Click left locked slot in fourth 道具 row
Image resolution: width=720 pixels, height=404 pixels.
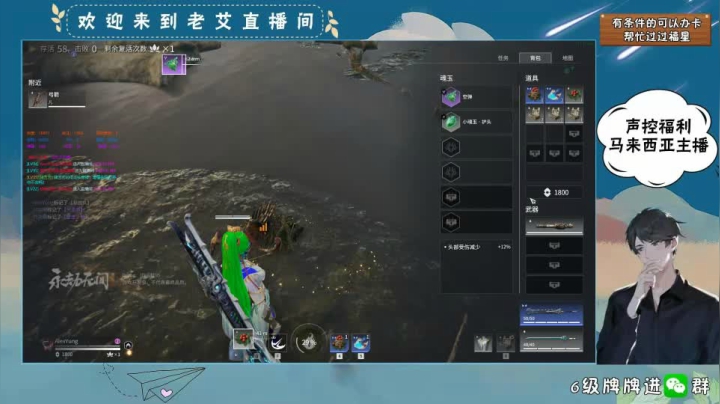tap(534, 153)
